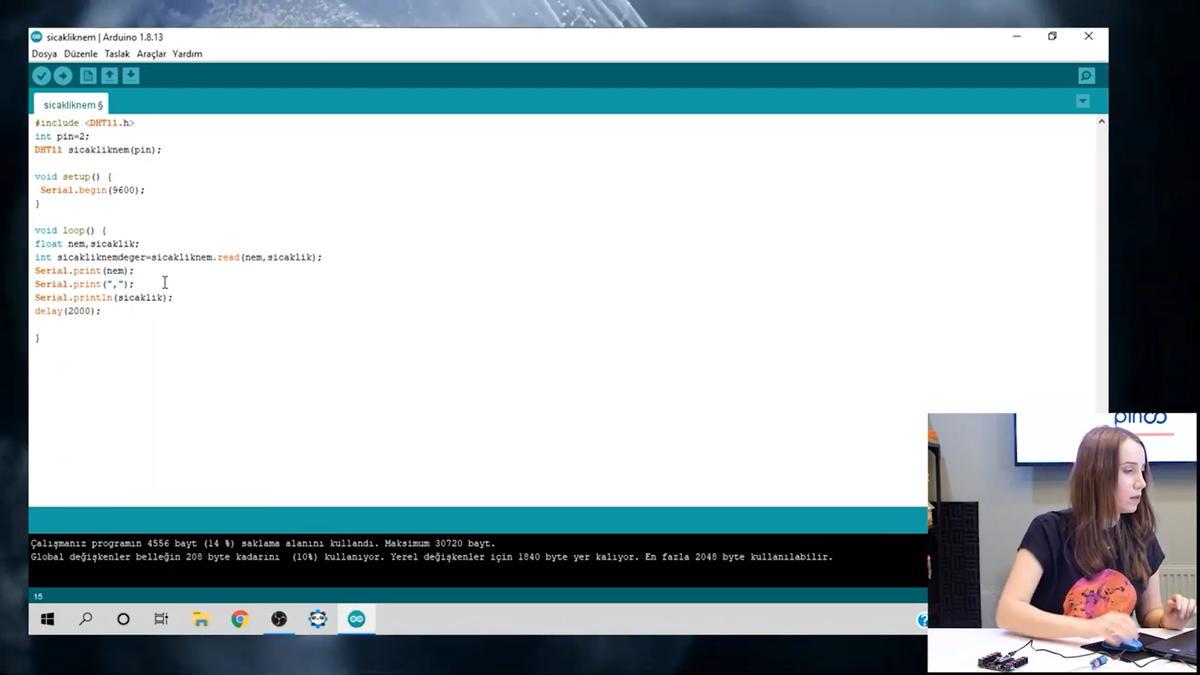Open the Yardım menu
The width and height of the screenshot is (1200, 675).
[187, 54]
